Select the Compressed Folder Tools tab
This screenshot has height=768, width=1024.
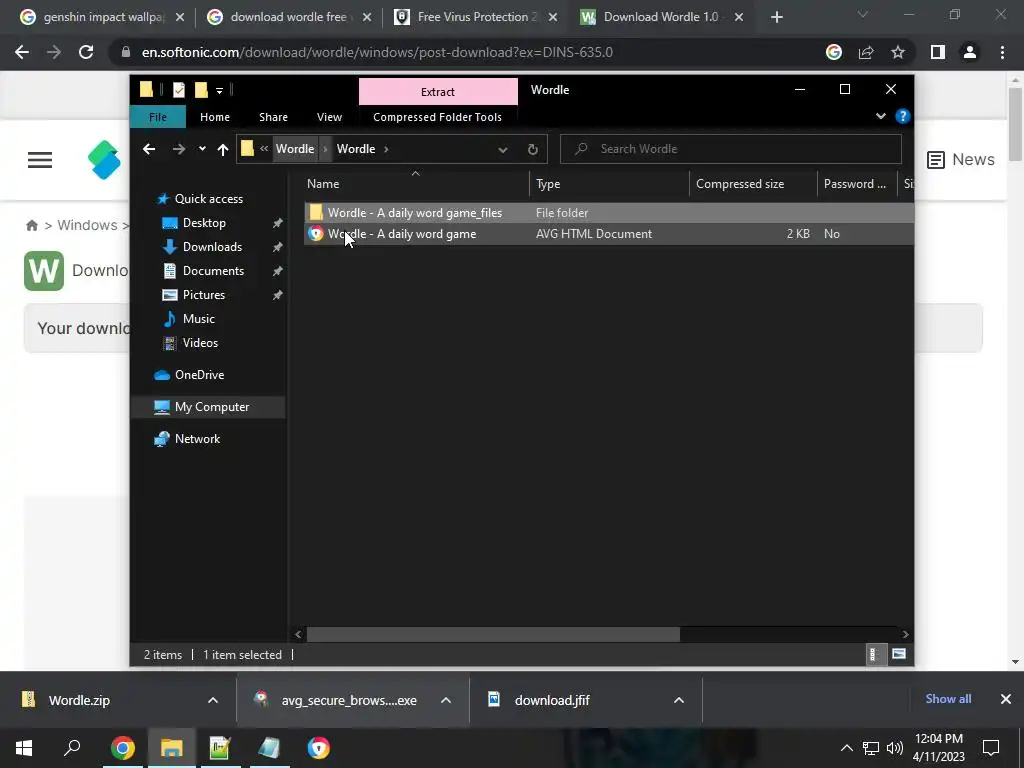point(438,117)
